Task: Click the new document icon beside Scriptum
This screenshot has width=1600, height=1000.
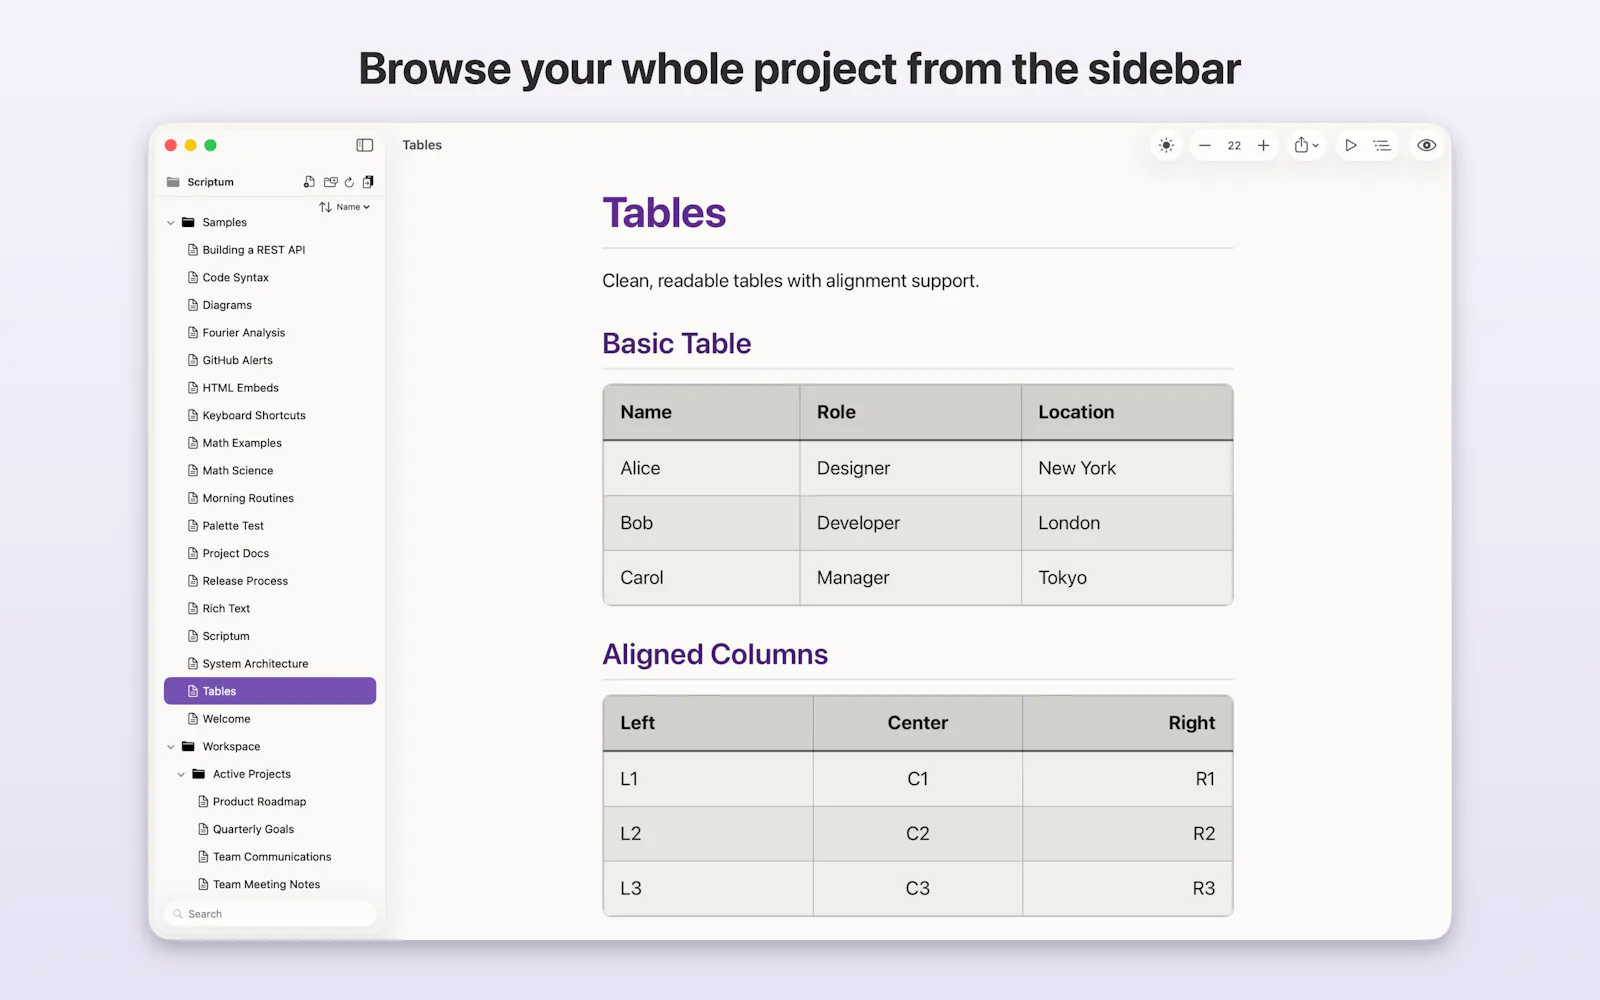Action: pos(309,182)
